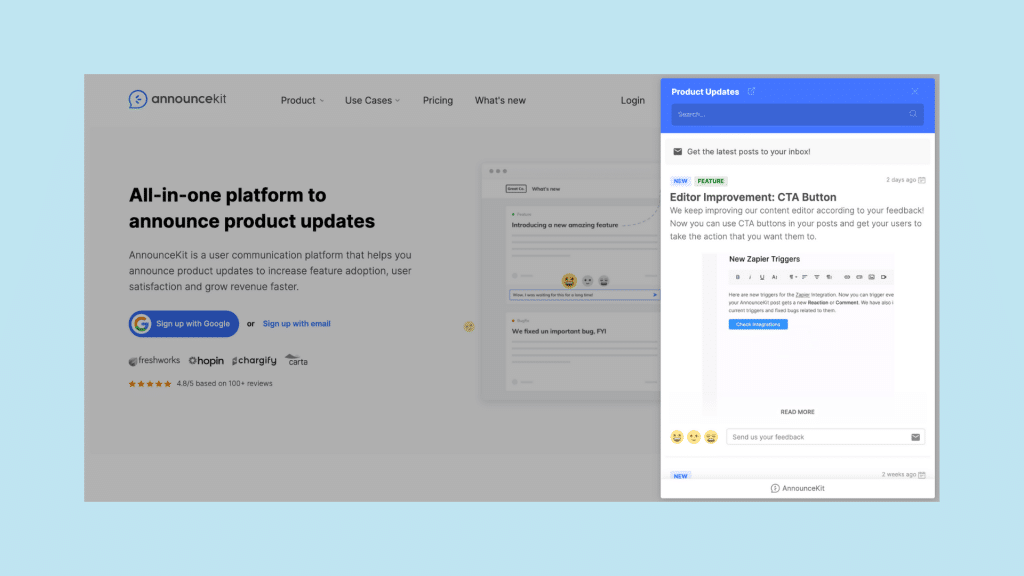Viewport: 1024px width, 576px height.
Task: Click the NEW tag on CTA Button post
Action: point(680,181)
